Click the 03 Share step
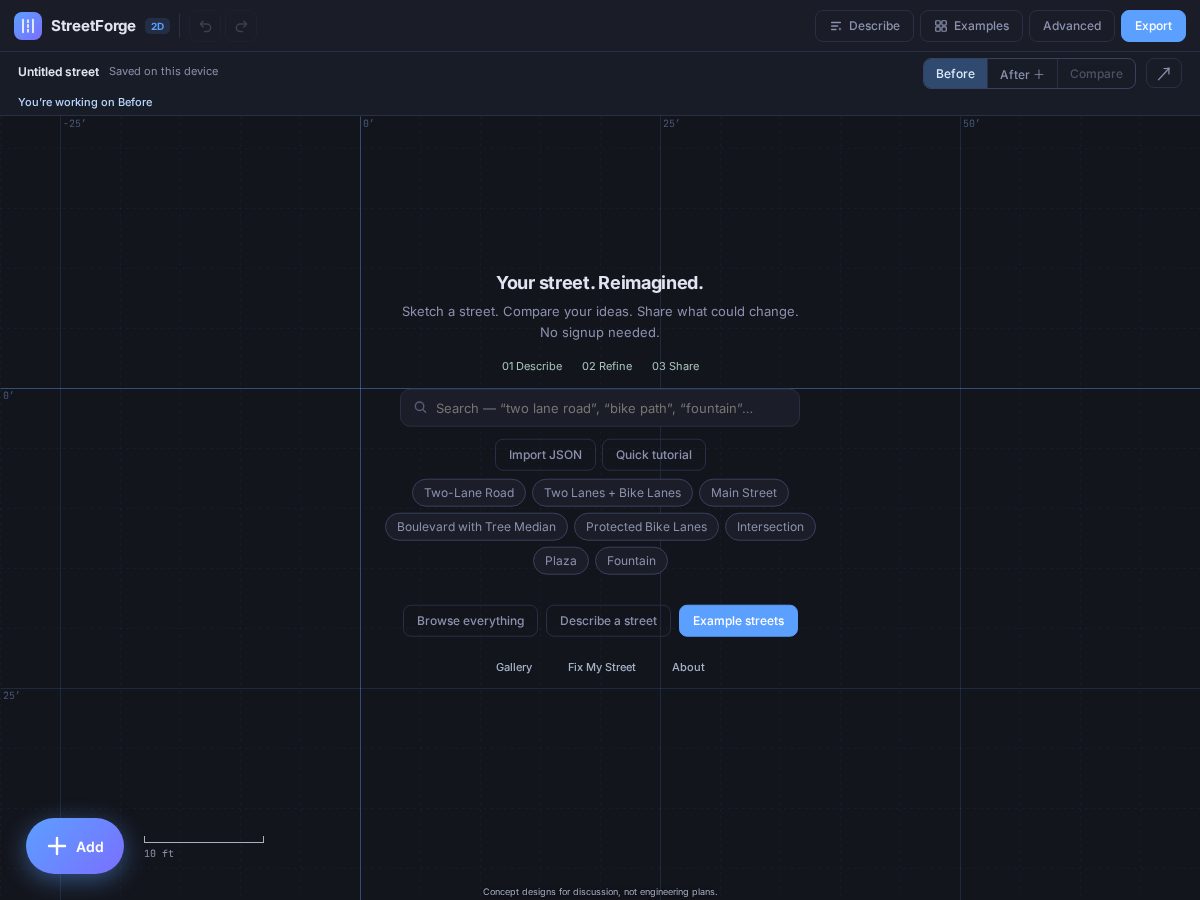 pyautogui.click(x=675, y=366)
